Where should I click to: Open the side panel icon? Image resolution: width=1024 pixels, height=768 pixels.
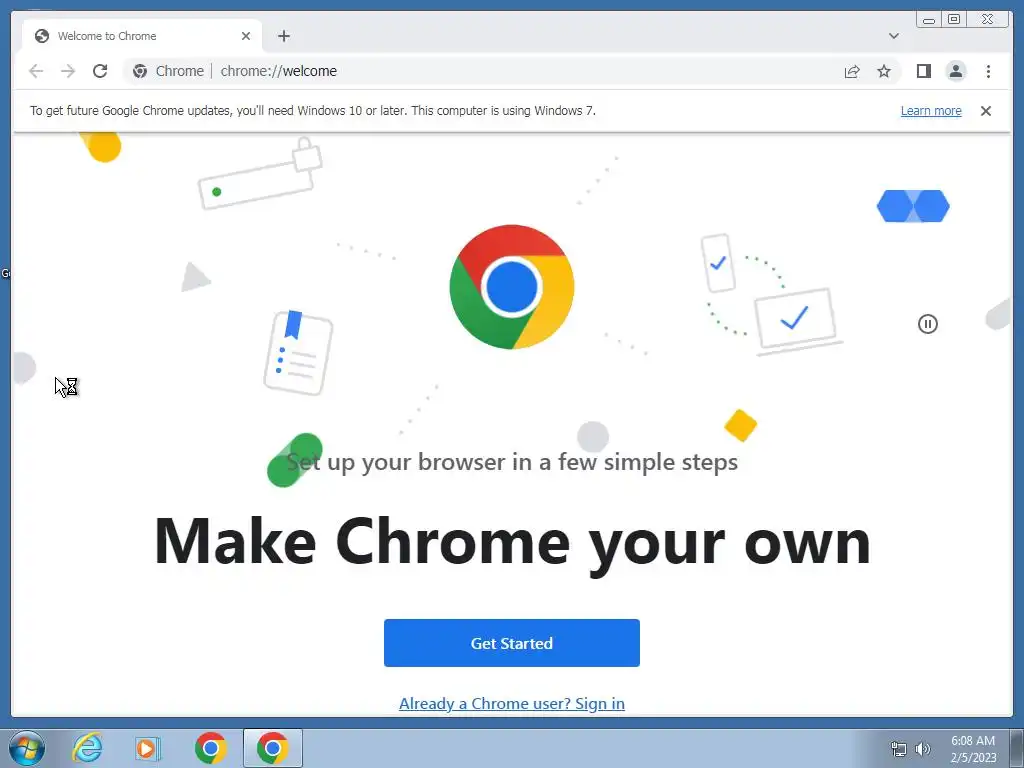[x=923, y=71]
